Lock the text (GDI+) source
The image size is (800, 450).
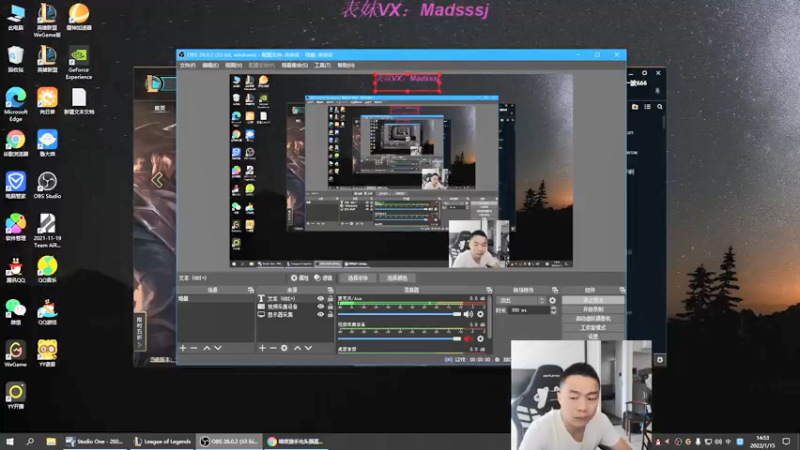tap(330, 298)
